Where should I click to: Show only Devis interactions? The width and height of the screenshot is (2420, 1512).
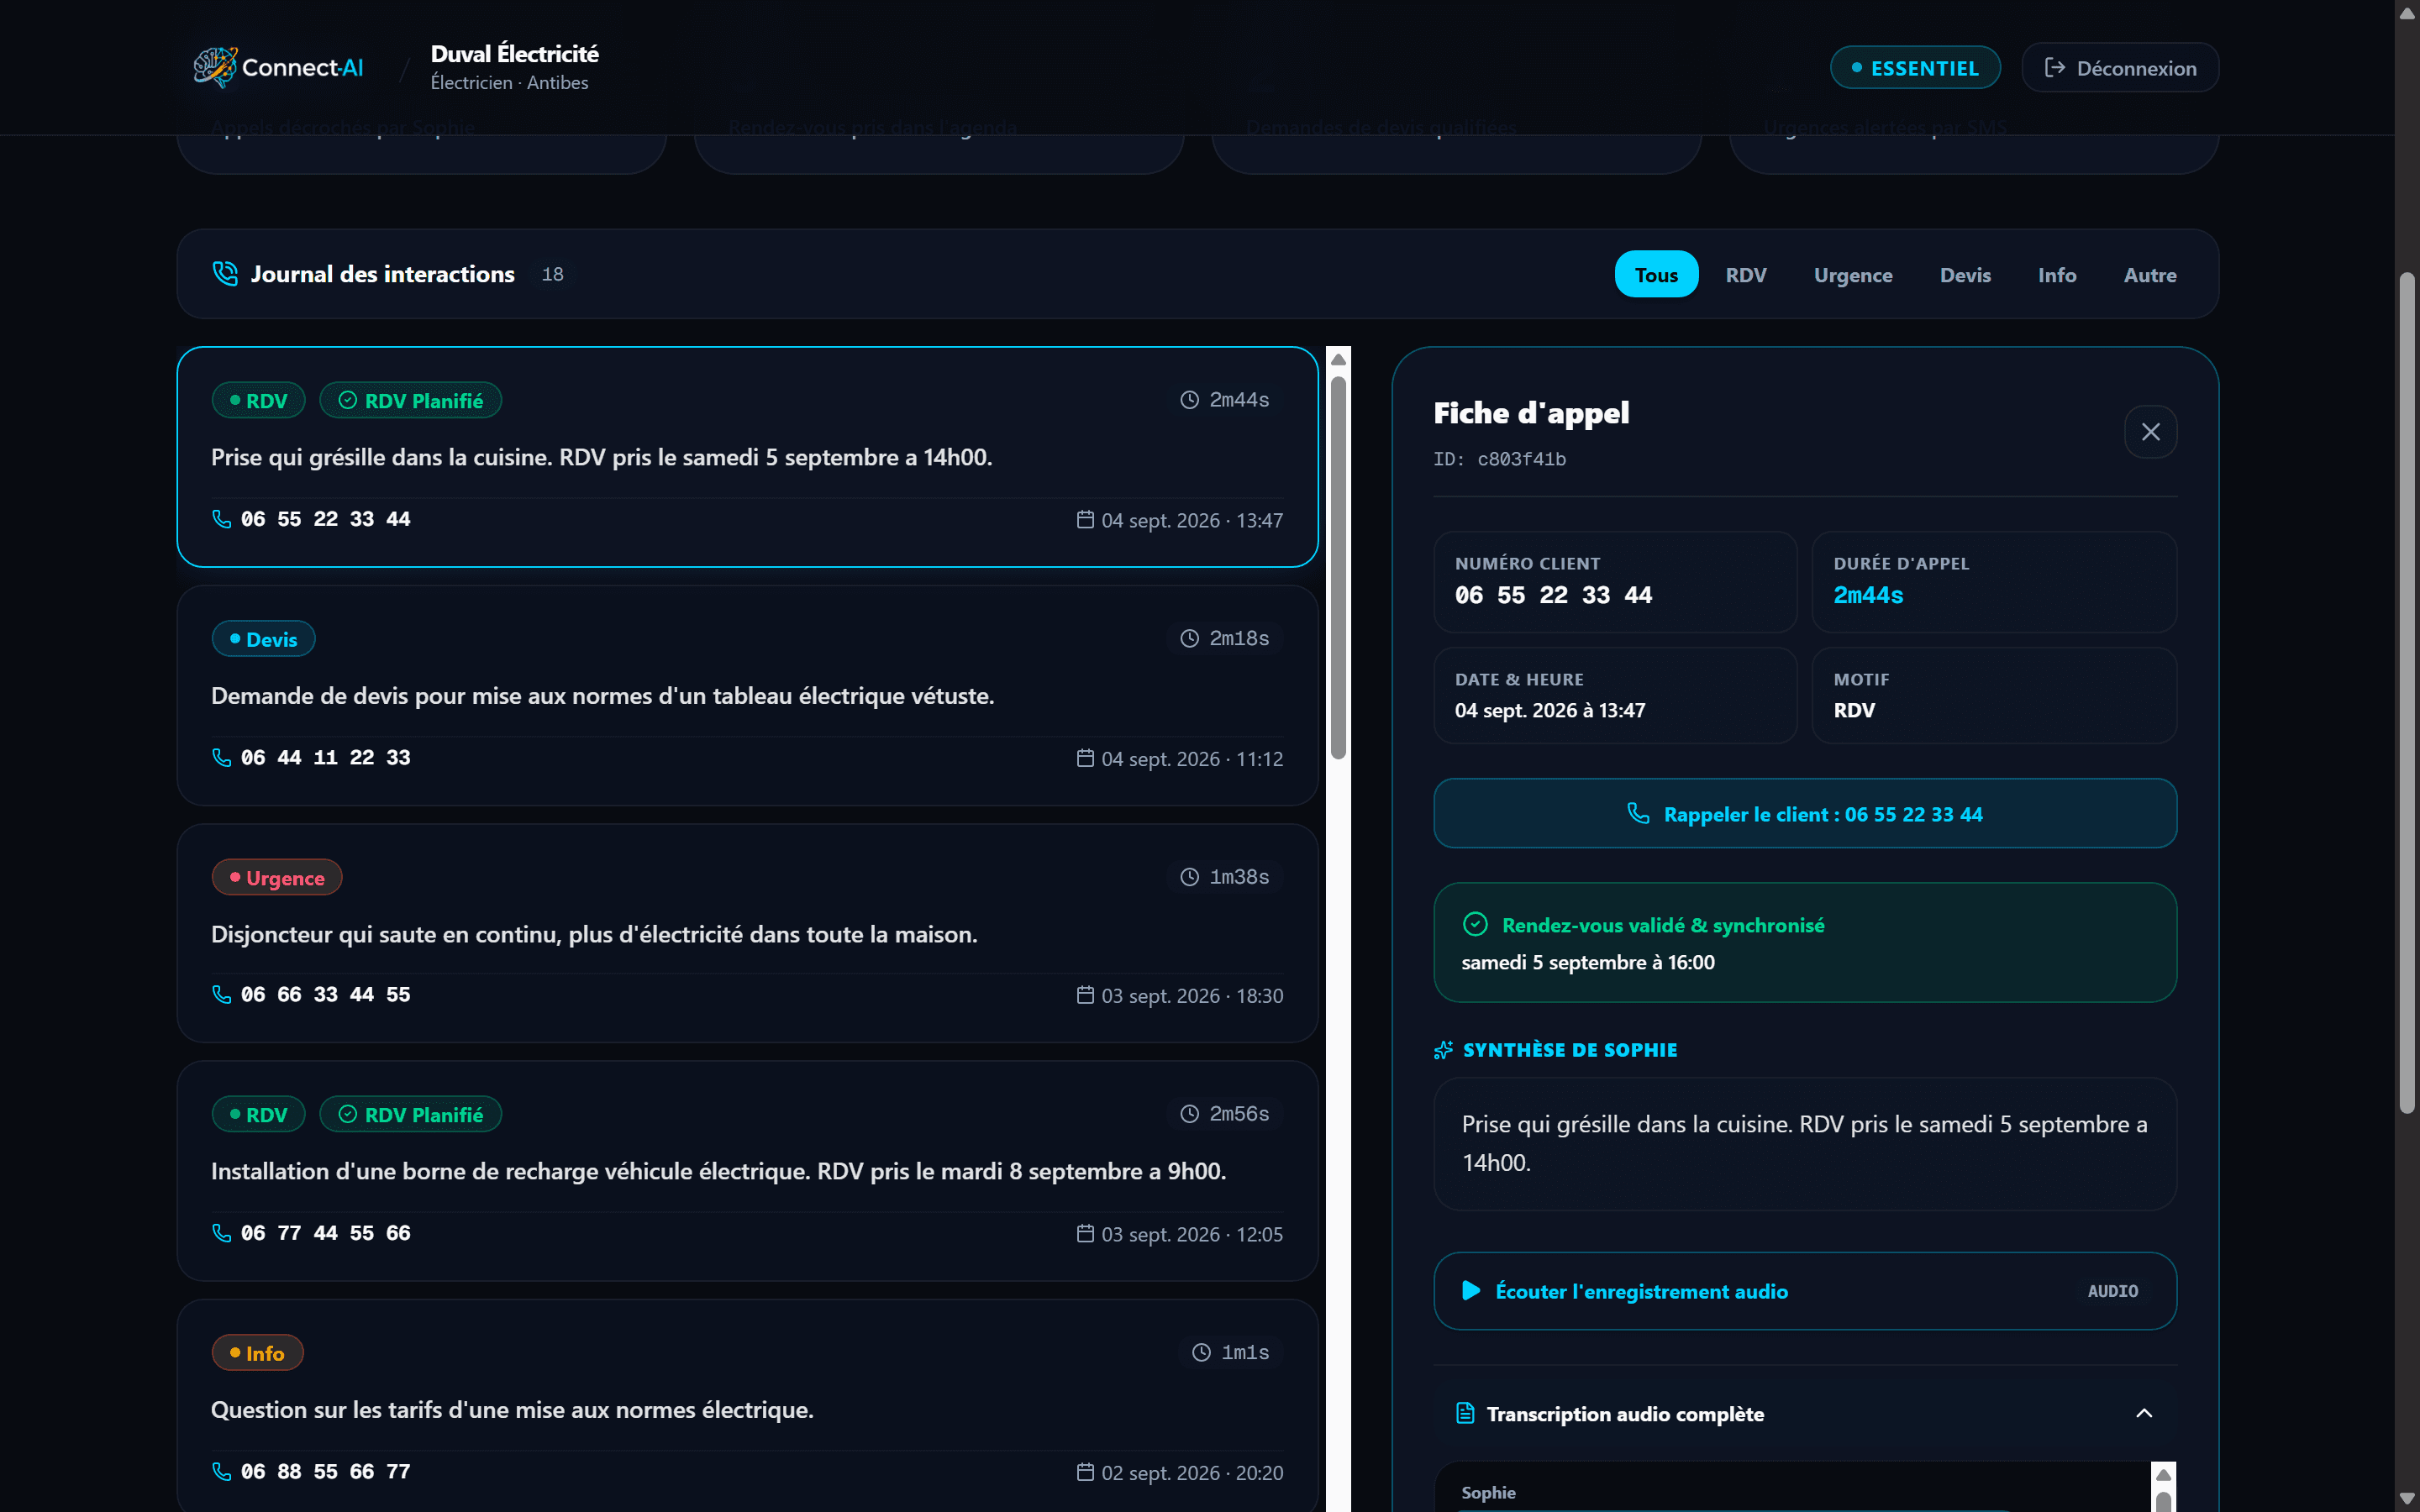pos(1965,274)
